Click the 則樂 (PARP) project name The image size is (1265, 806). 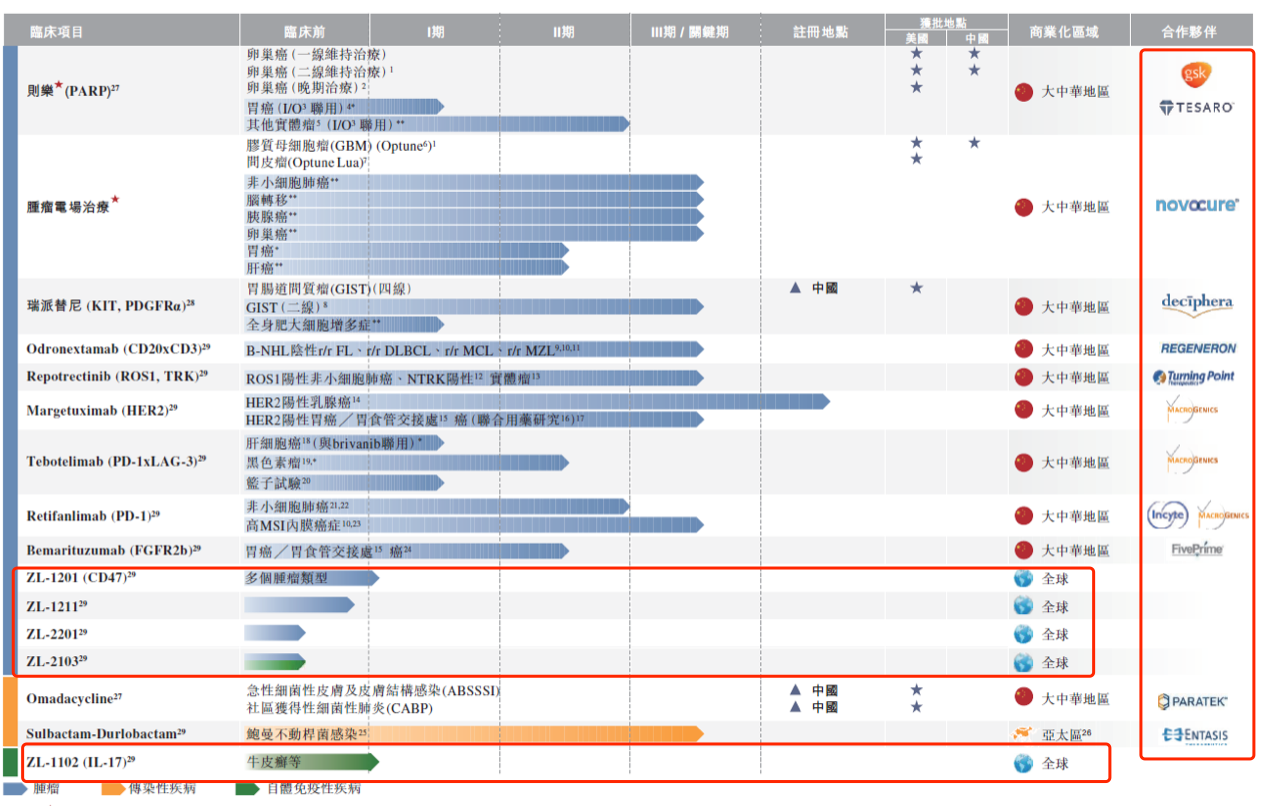tap(74, 91)
